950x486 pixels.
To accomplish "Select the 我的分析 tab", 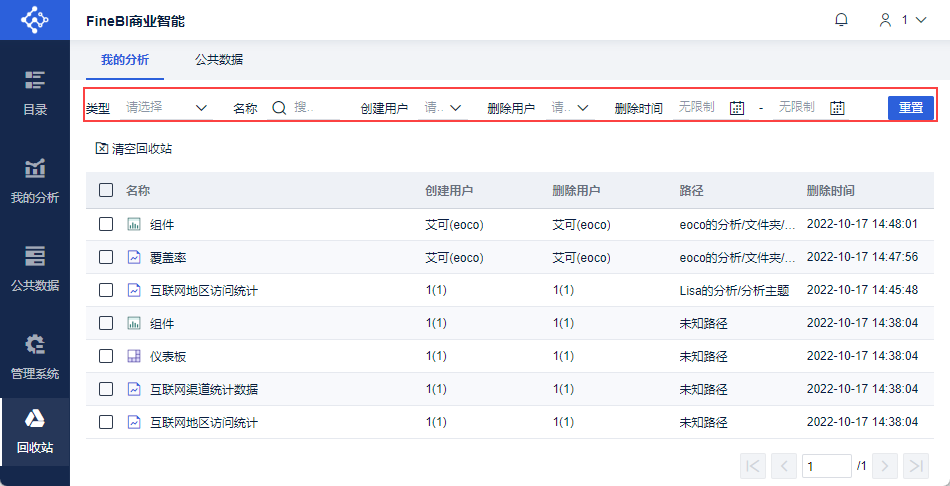I will (125, 59).
